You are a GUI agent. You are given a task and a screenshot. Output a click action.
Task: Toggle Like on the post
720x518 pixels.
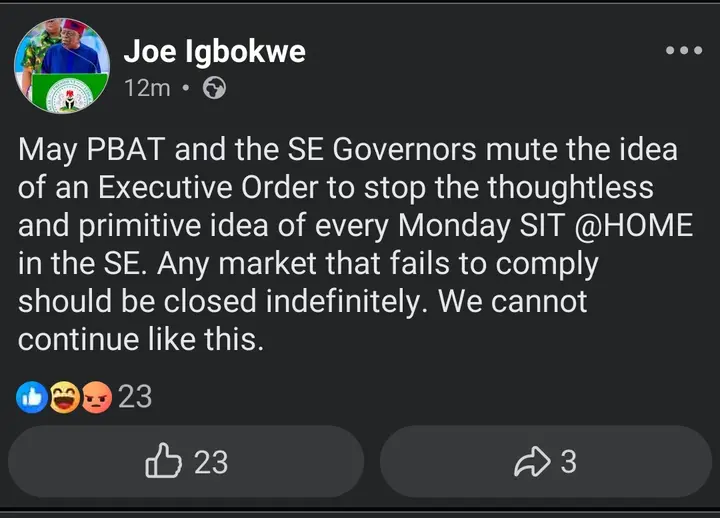[186, 462]
